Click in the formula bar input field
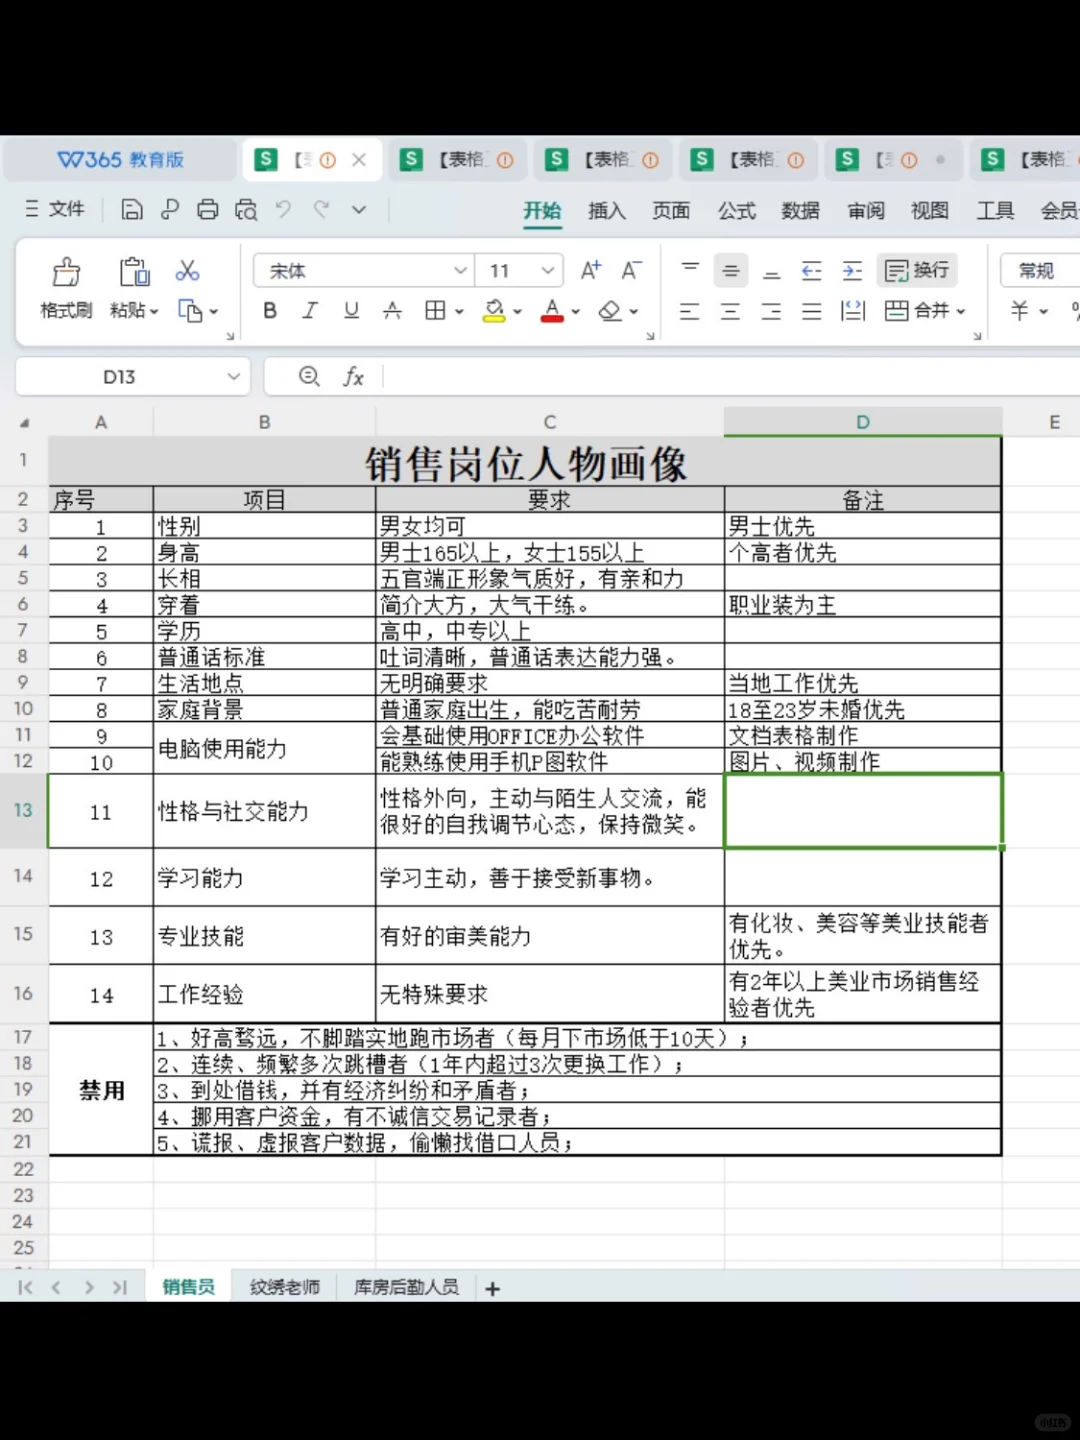Viewport: 1080px width, 1440px height. (730, 377)
